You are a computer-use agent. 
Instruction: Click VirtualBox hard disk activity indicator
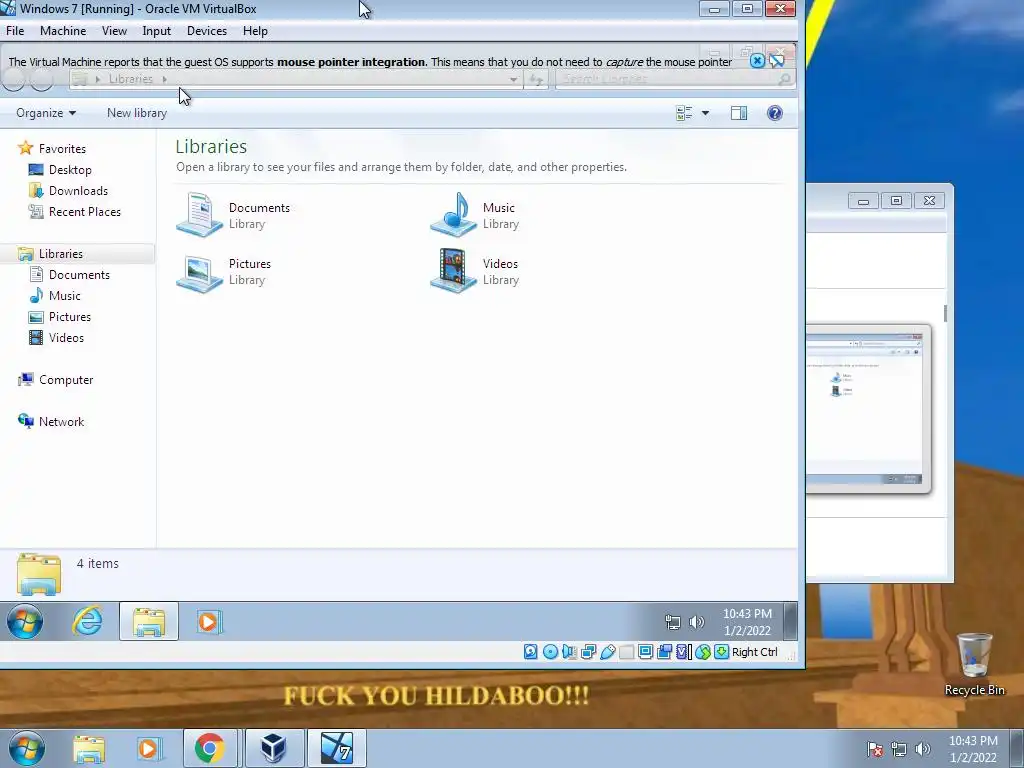[x=530, y=652]
